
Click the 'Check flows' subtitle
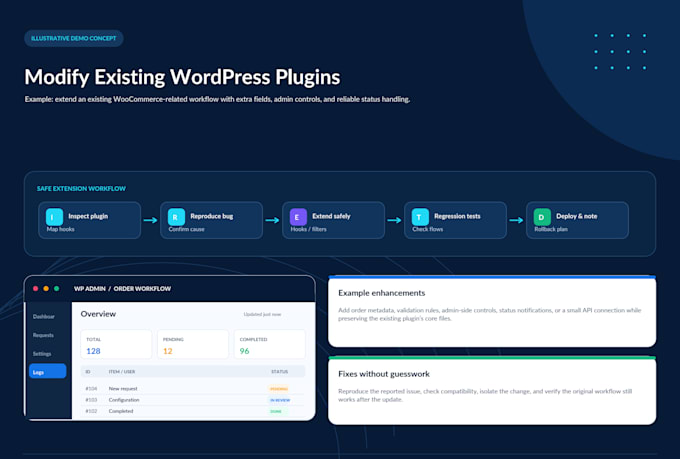(x=428, y=229)
